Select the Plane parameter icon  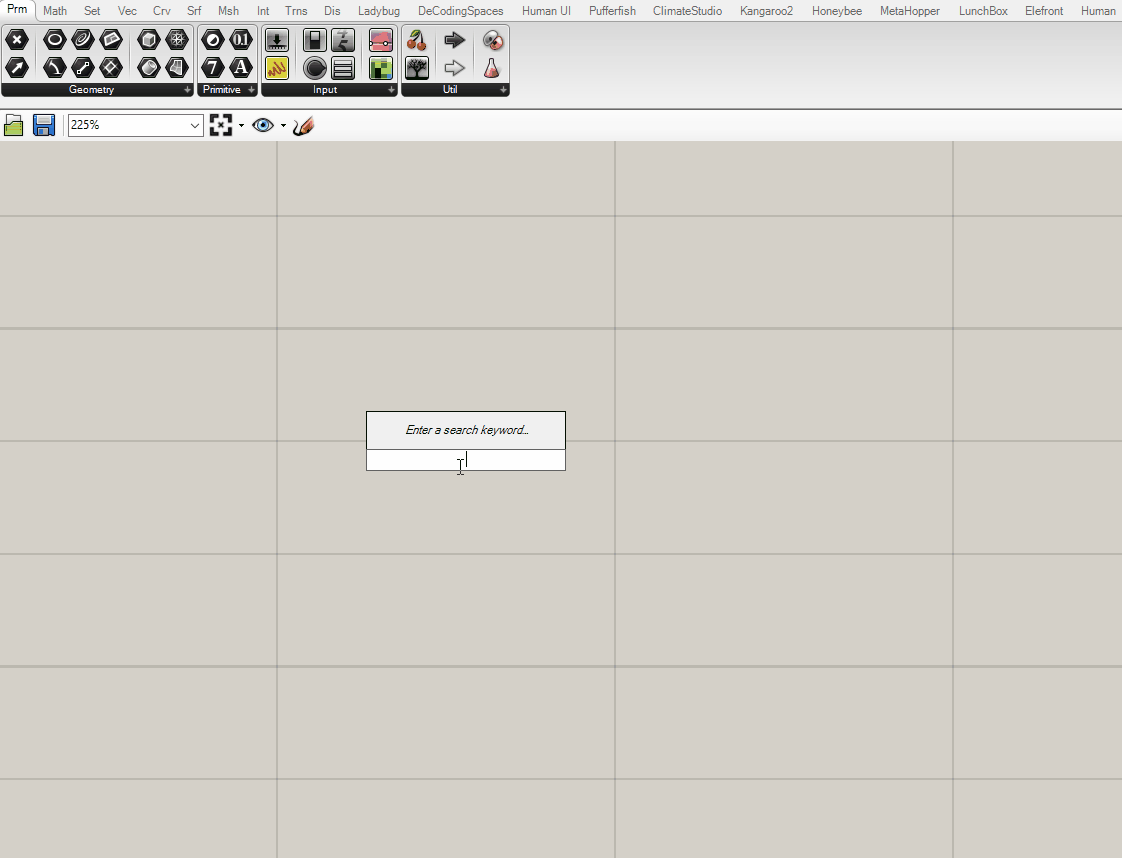point(111,40)
